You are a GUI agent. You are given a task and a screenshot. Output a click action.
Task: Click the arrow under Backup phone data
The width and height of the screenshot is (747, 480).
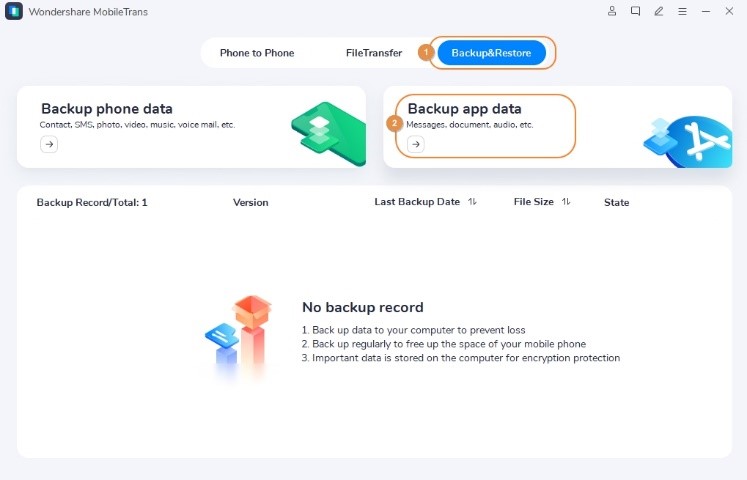coord(49,144)
